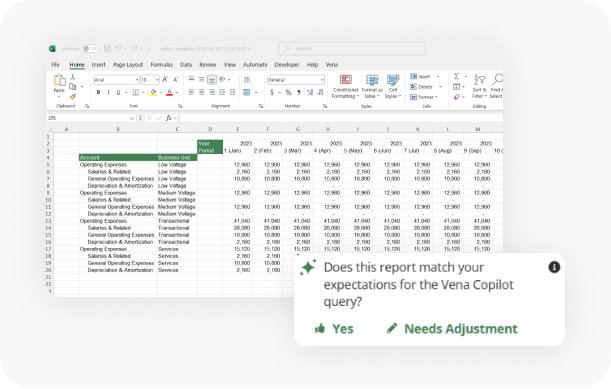The width and height of the screenshot is (611, 389).
Task: Click Decrease Font Size icon
Action: pyautogui.click(x=176, y=80)
